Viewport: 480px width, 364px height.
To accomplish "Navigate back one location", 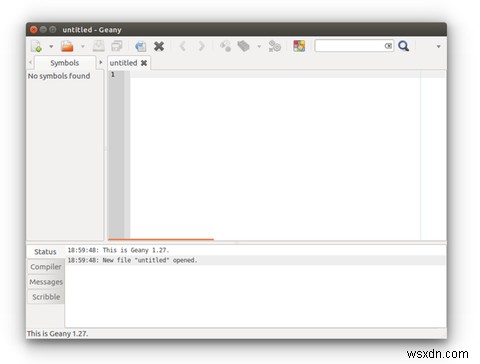I will pos(183,46).
